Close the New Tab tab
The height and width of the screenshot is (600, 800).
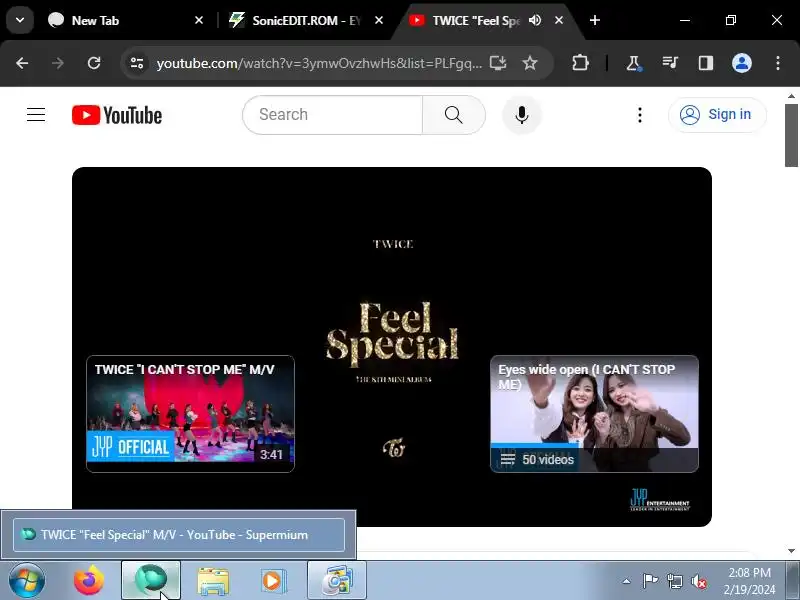[199, 20]
